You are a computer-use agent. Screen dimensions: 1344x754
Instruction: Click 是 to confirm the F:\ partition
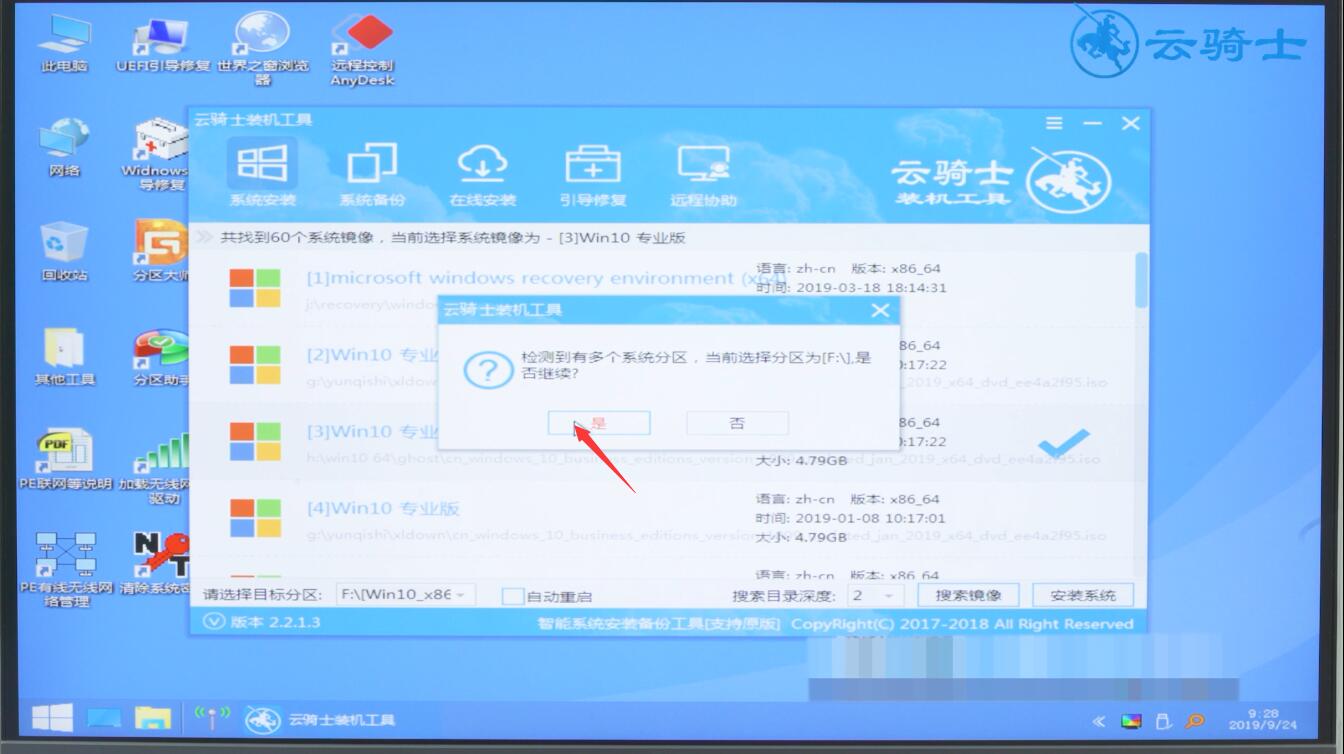pyautogui.click(x=599, y=423)
